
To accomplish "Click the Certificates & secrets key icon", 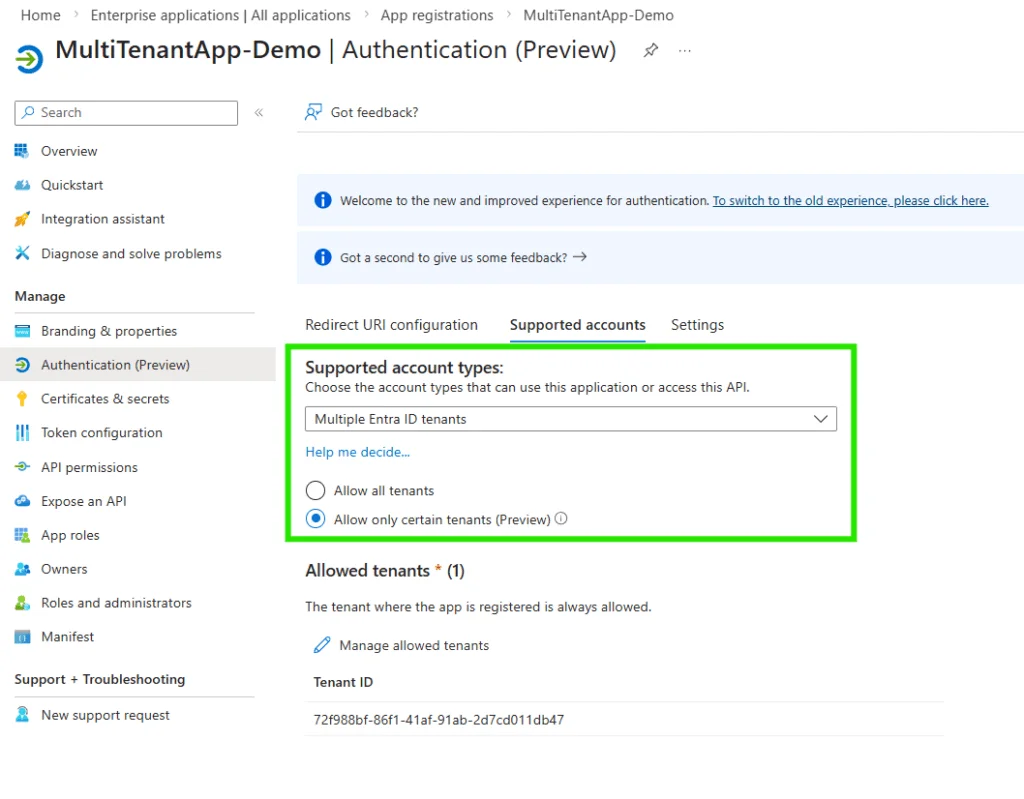I will [22, 399].
